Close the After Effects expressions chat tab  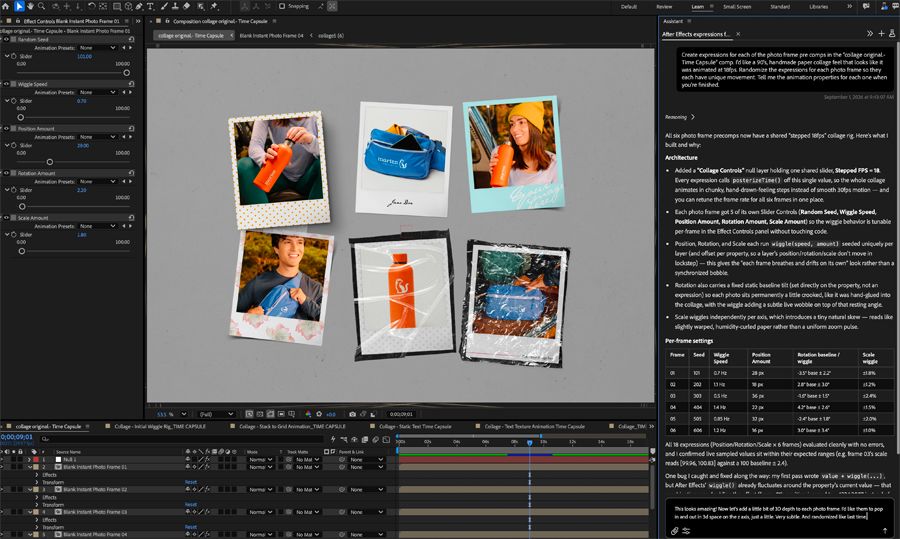pyautogui.click(x=738, y=34)
